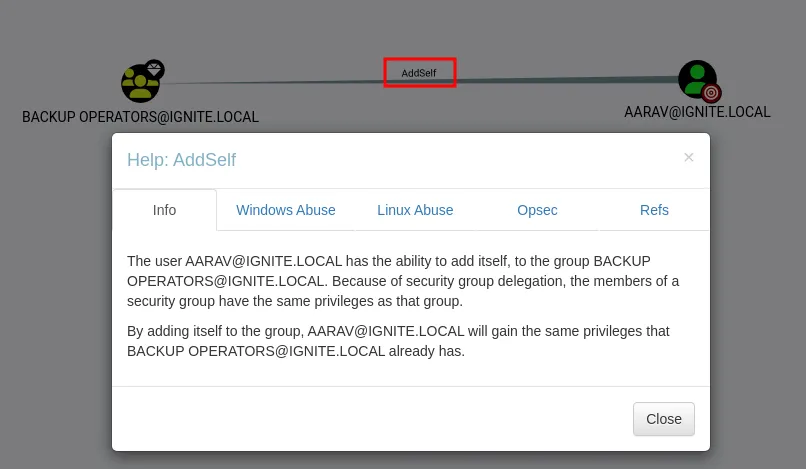Click the diamond badge on the group node
The image size is (806, 469).
pos(154,69)
